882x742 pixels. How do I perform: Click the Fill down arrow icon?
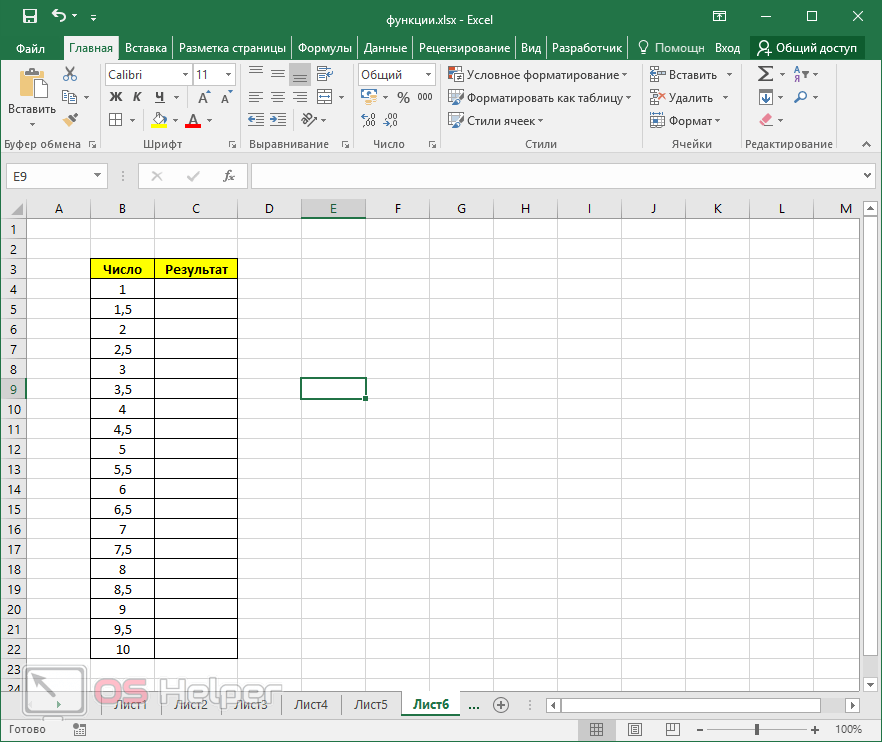(766, 97)
